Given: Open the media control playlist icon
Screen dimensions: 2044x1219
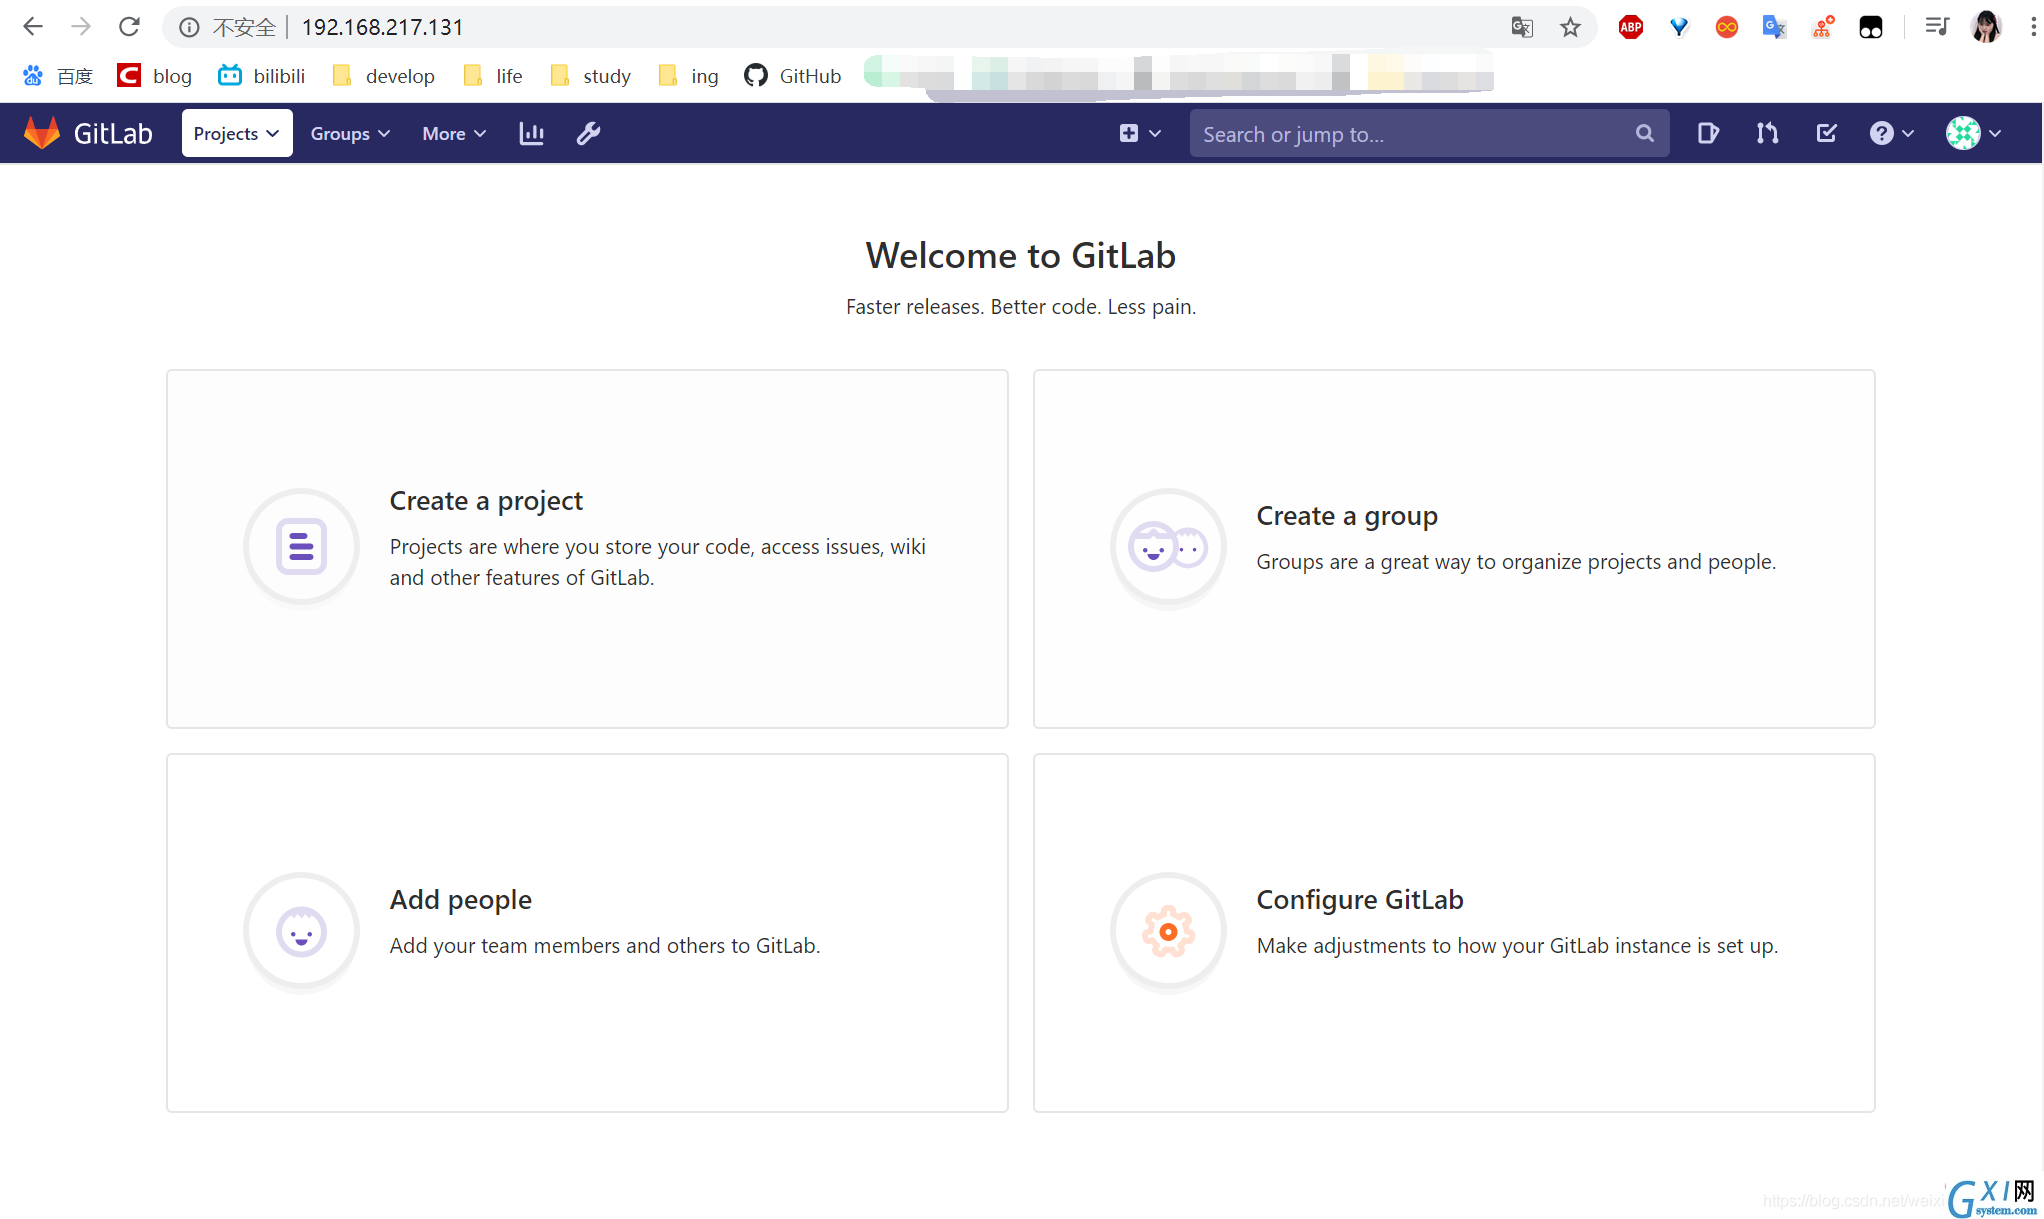Looking at the screenshot, I should (1937, 27).
